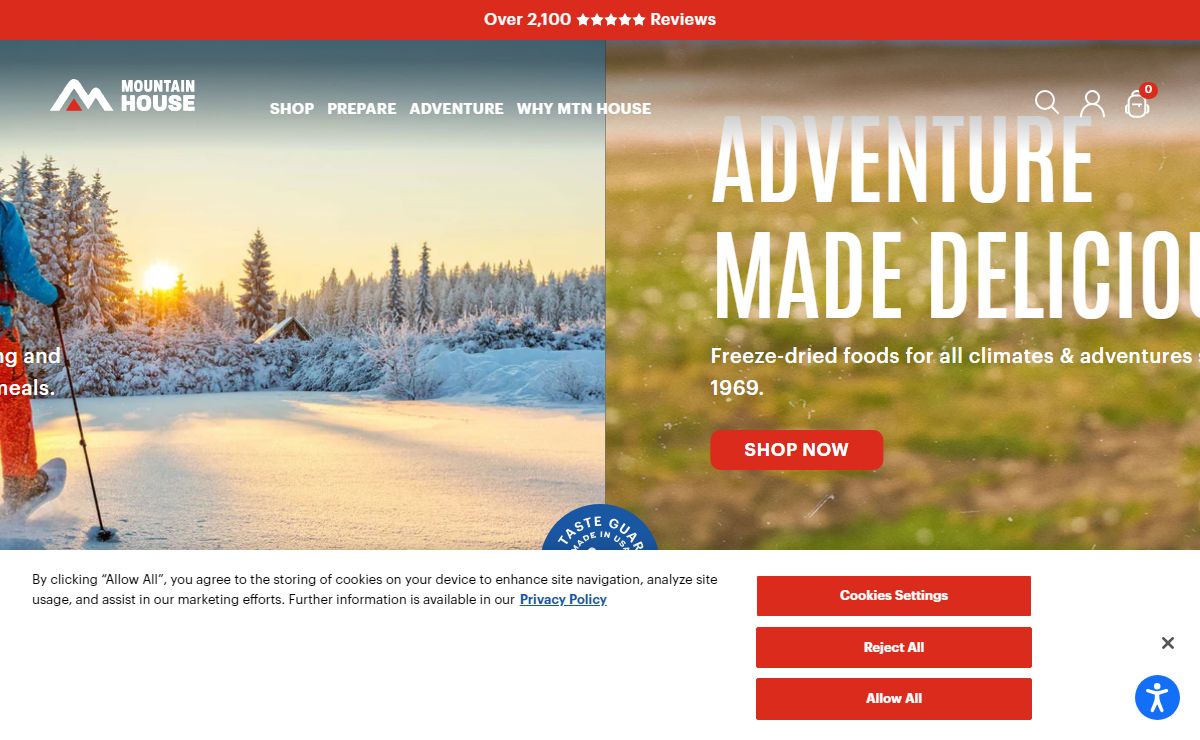The width and height of the screenshot is (1200, 740).
Task: Open the Privacy Policy link
Action: pyautogui.click(x=563, y=600)
